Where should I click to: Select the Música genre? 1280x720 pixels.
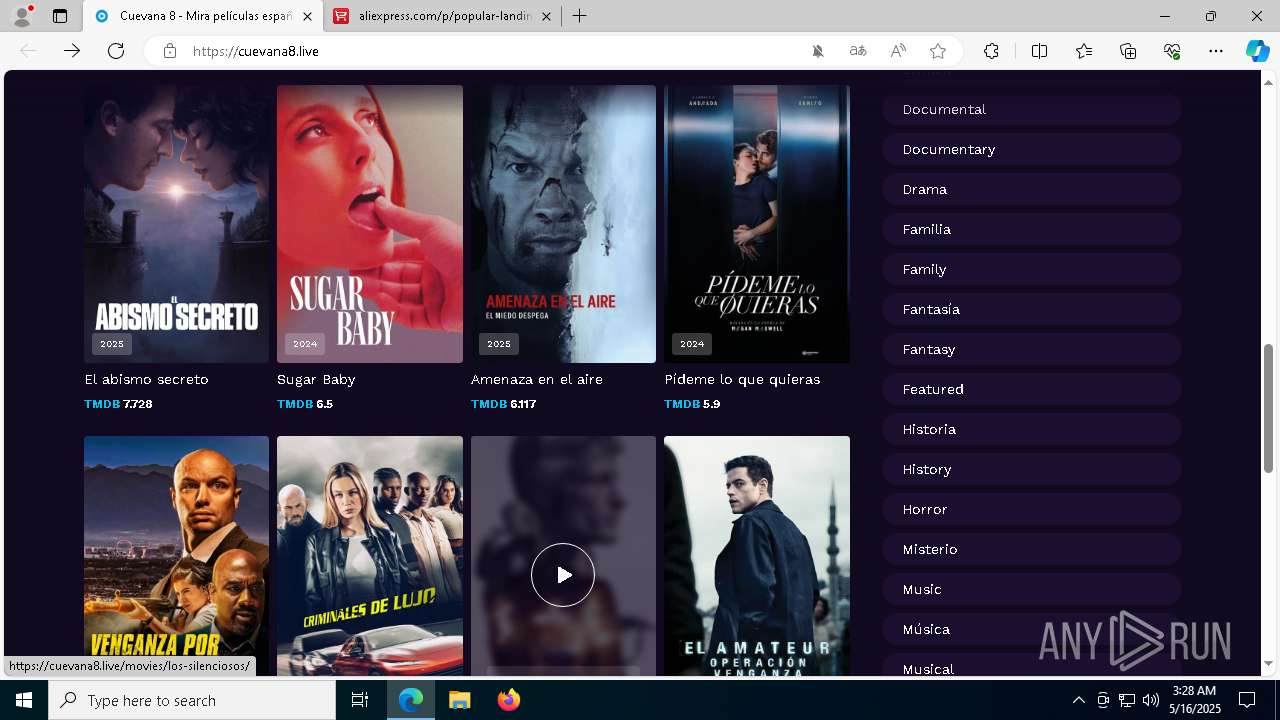coord(1032,629)
